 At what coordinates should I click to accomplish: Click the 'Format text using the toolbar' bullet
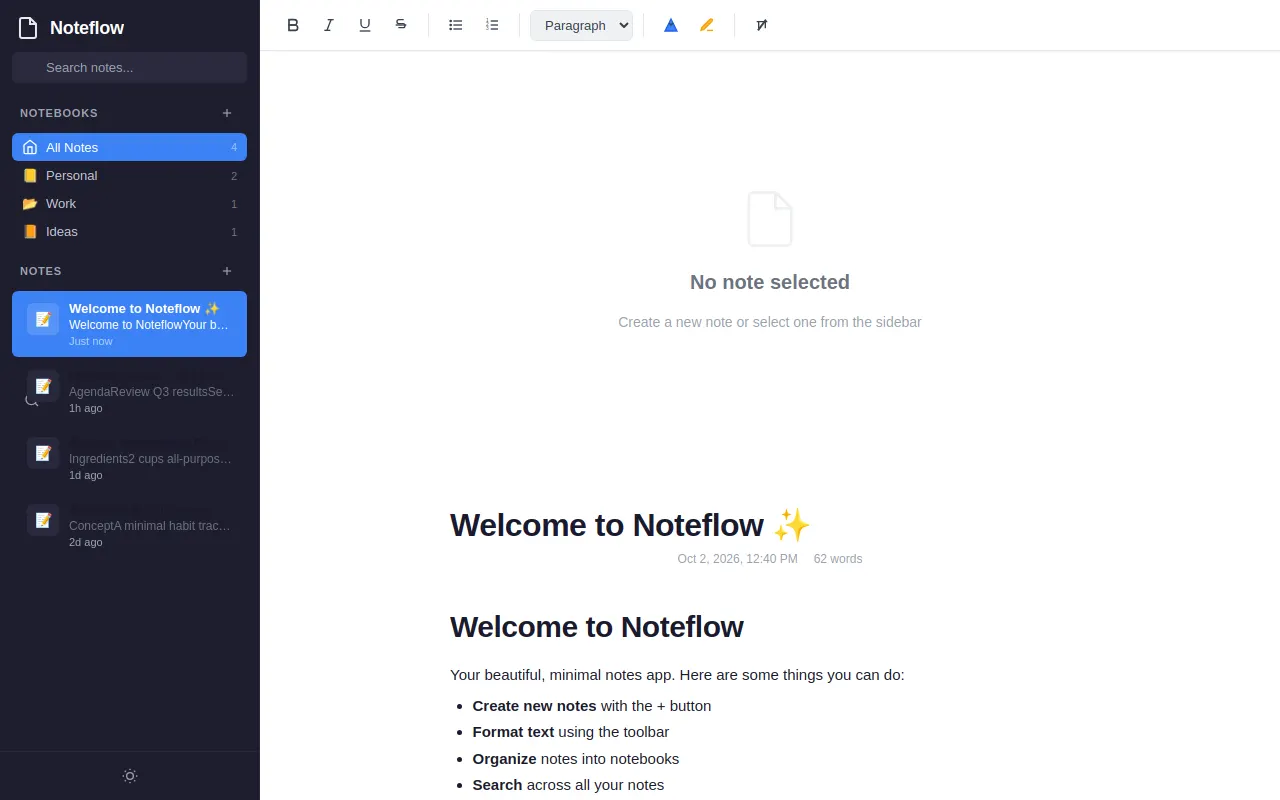[x=571, y=732]
